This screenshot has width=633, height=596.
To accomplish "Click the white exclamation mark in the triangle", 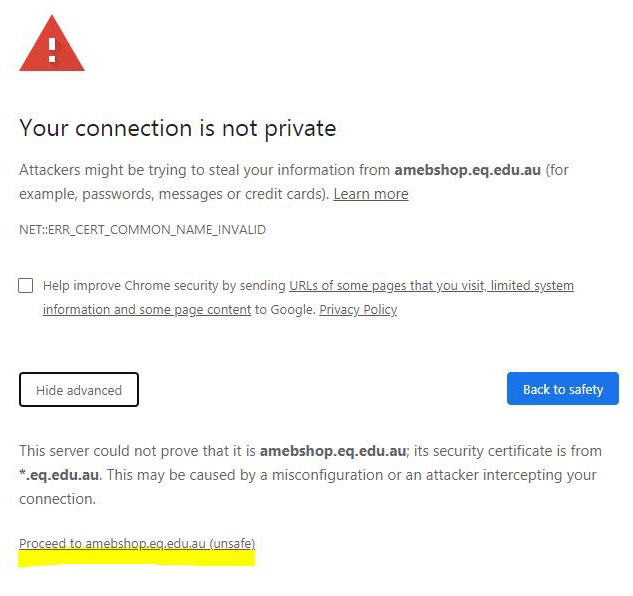I will click(x=52, y=50).
